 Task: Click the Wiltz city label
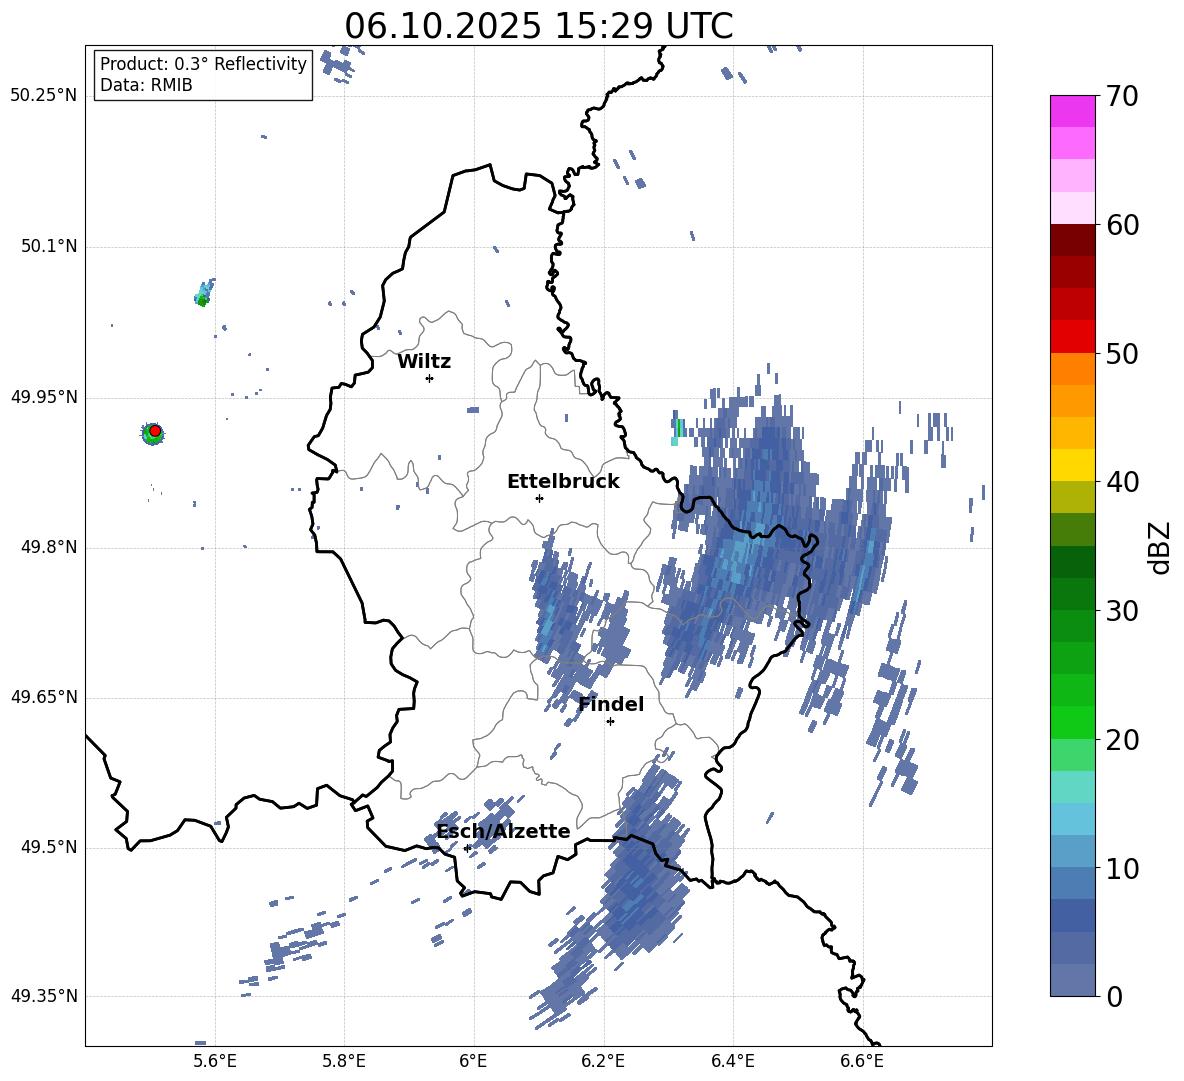[x=424, y=362]
